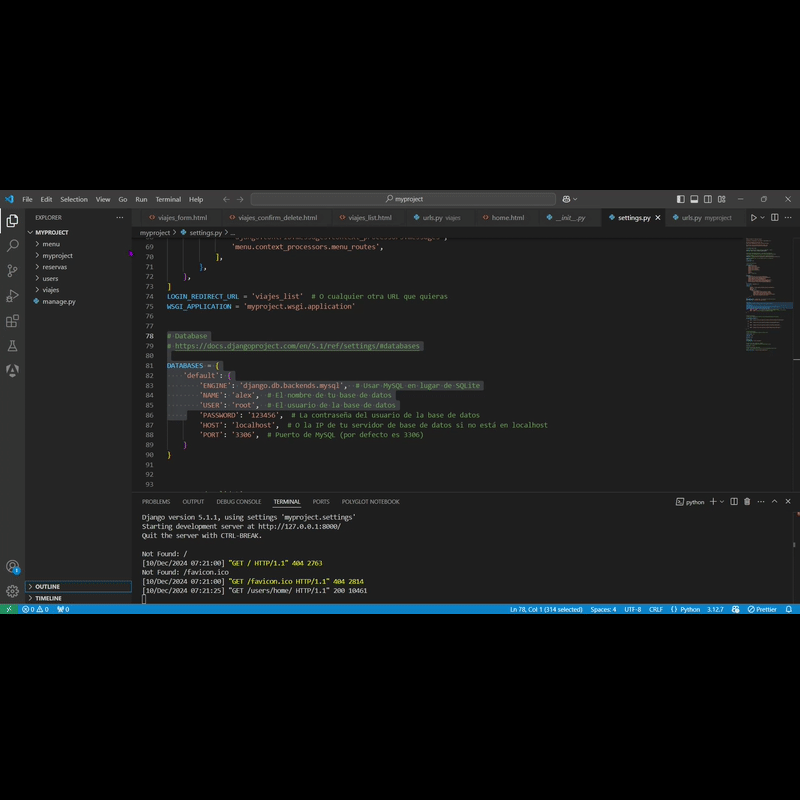Open the Django docs databases link

tap(297, 346)
